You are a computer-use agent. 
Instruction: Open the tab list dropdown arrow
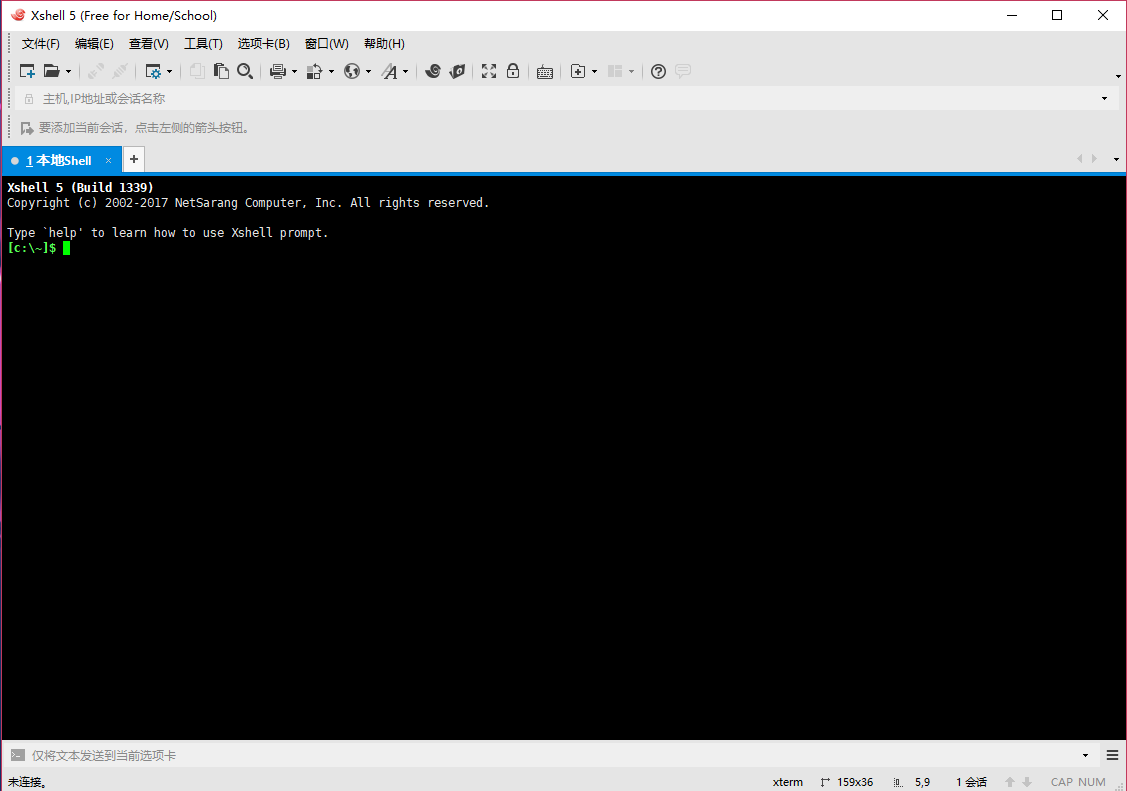click(1116, 159)
